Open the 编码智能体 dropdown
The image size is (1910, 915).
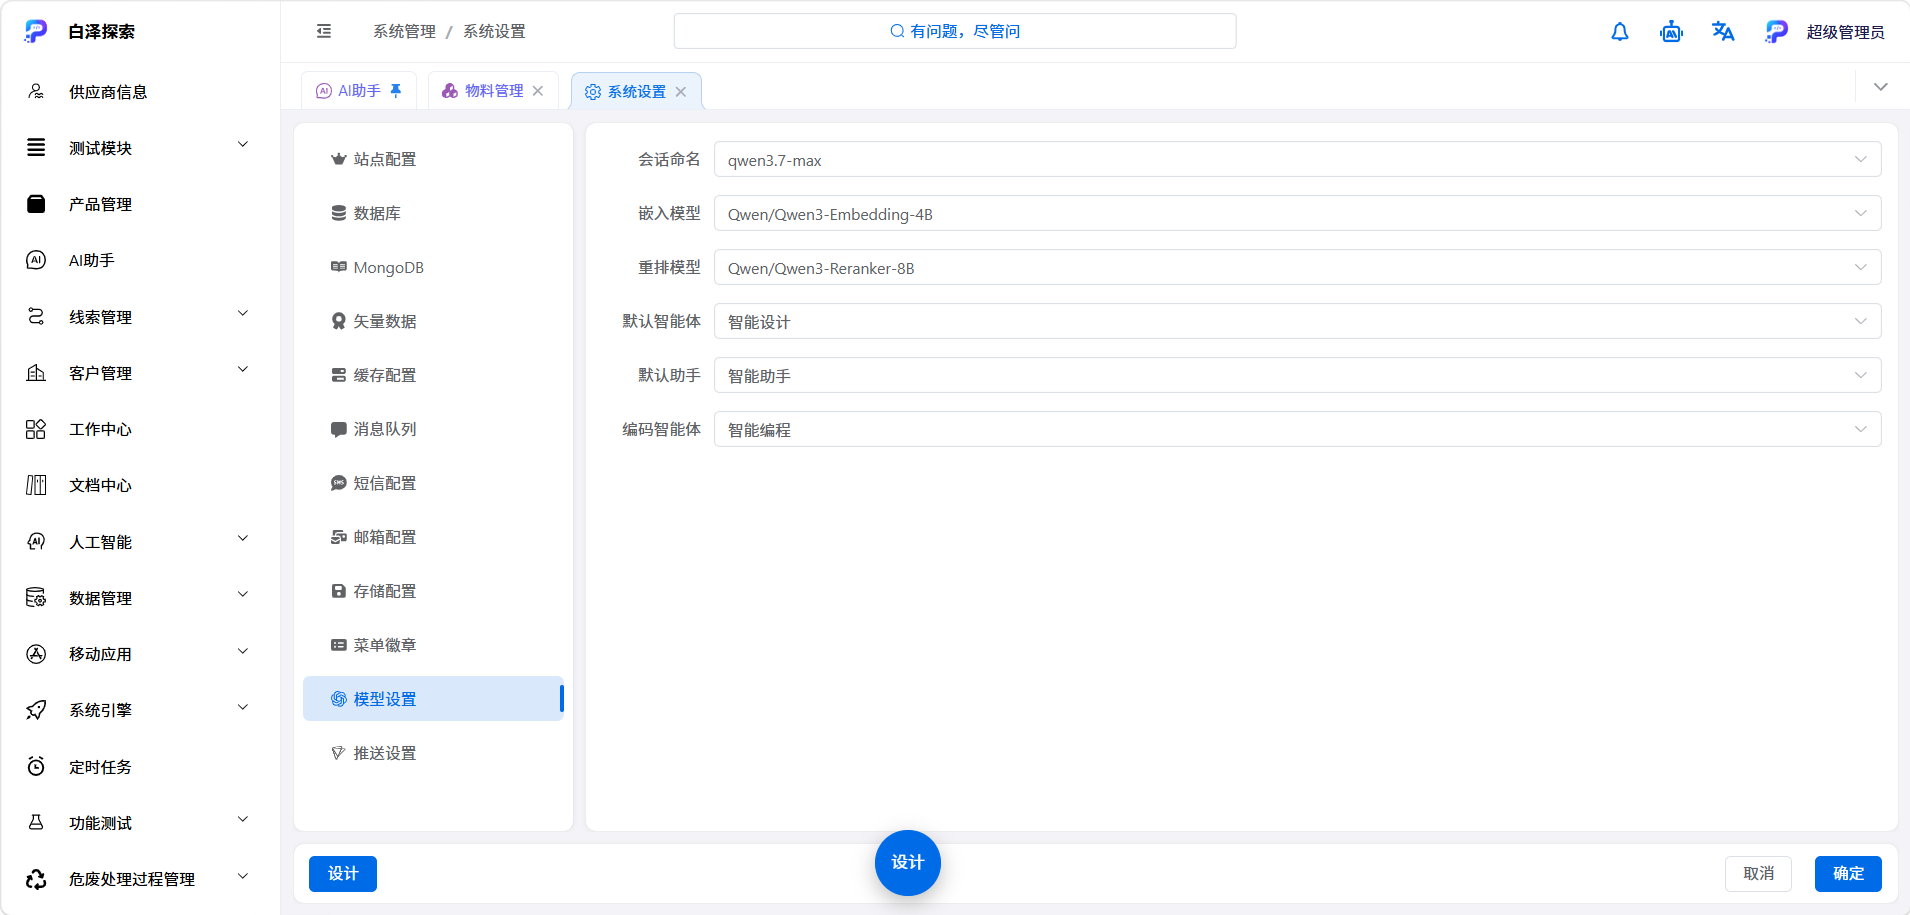(1297, 430)
